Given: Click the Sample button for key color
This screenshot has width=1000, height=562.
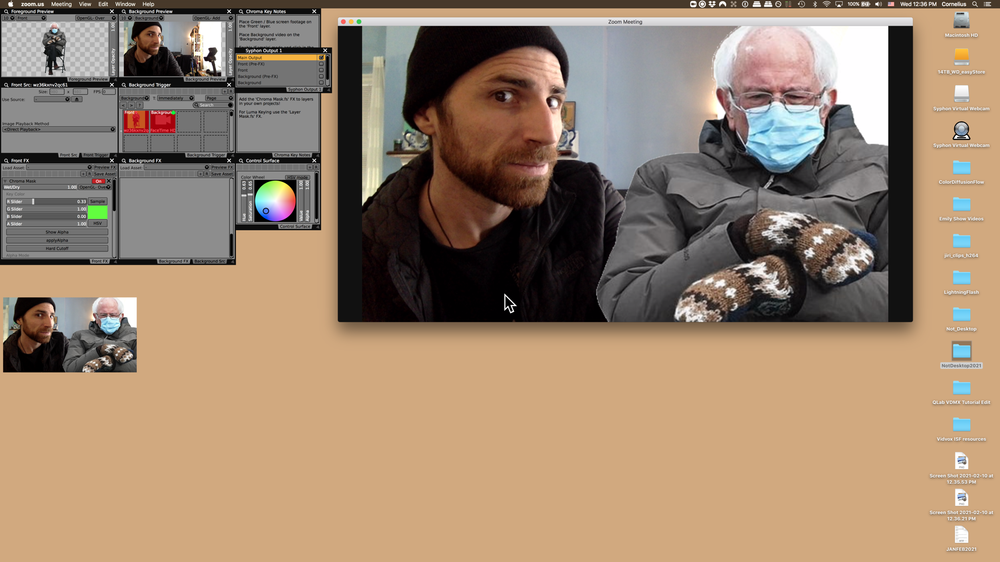Looking at the screenshot, I should click(98, 202).
